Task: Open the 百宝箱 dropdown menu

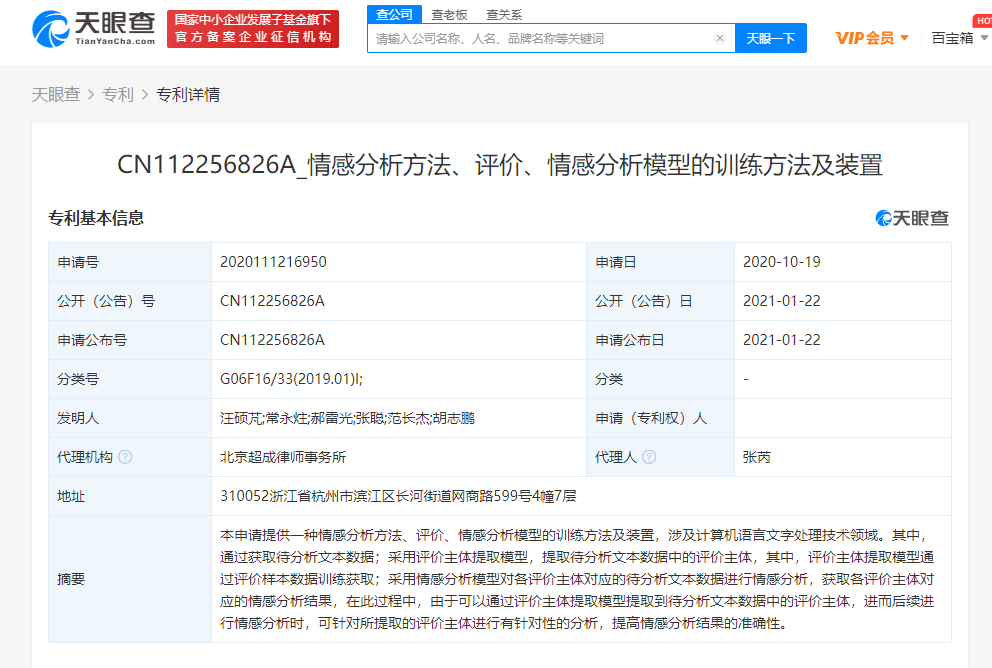Action: pos(958,38)
